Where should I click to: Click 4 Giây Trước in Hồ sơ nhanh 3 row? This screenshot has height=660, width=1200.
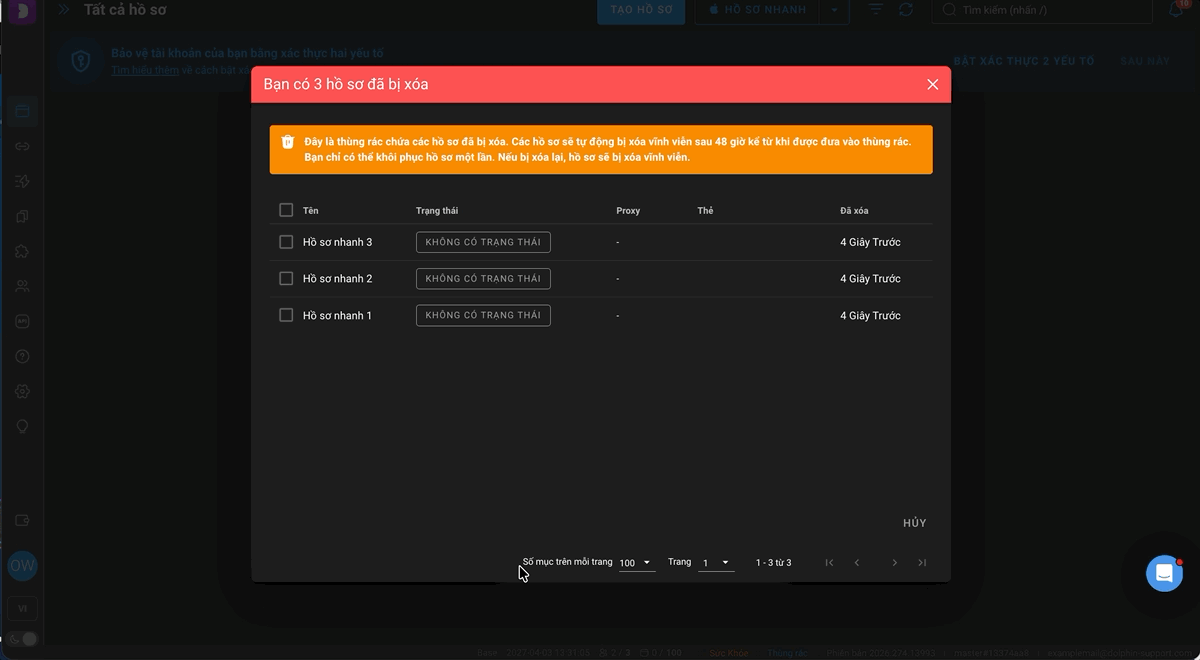pos(870,242)
